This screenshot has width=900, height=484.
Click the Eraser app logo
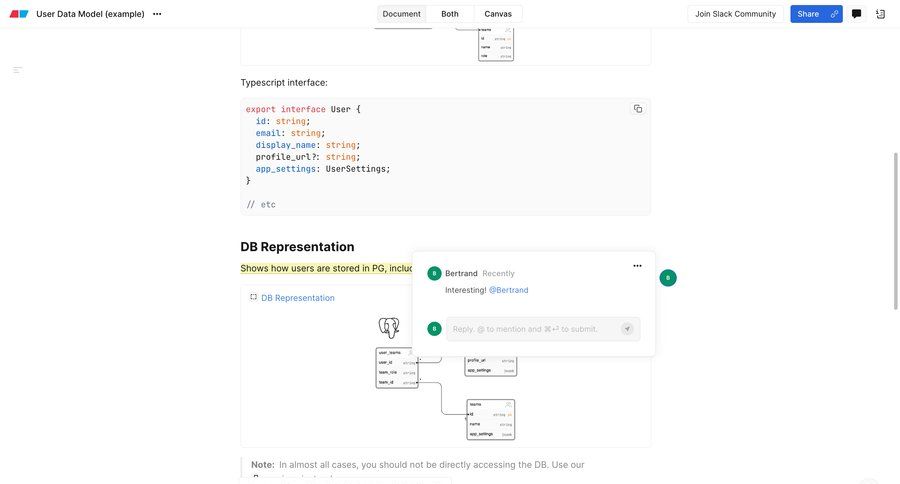(x=19, y=14)
